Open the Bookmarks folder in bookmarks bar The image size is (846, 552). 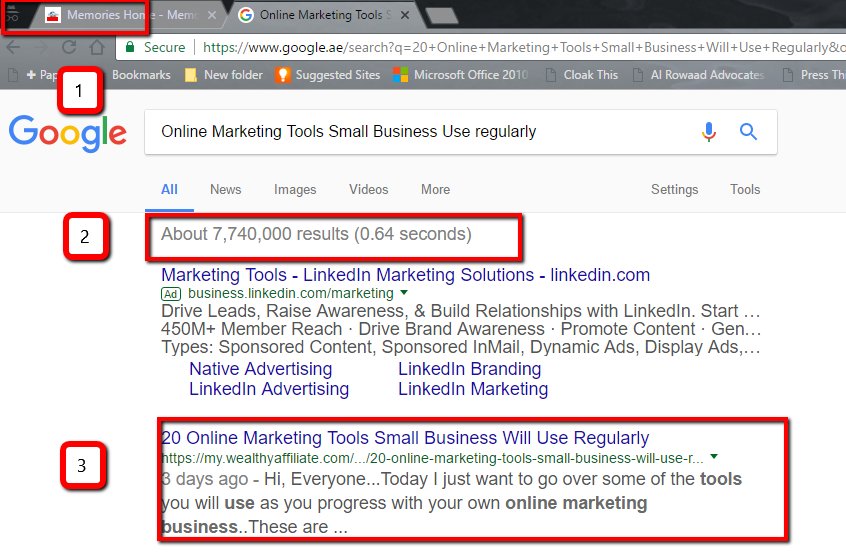tap(141, 75)
